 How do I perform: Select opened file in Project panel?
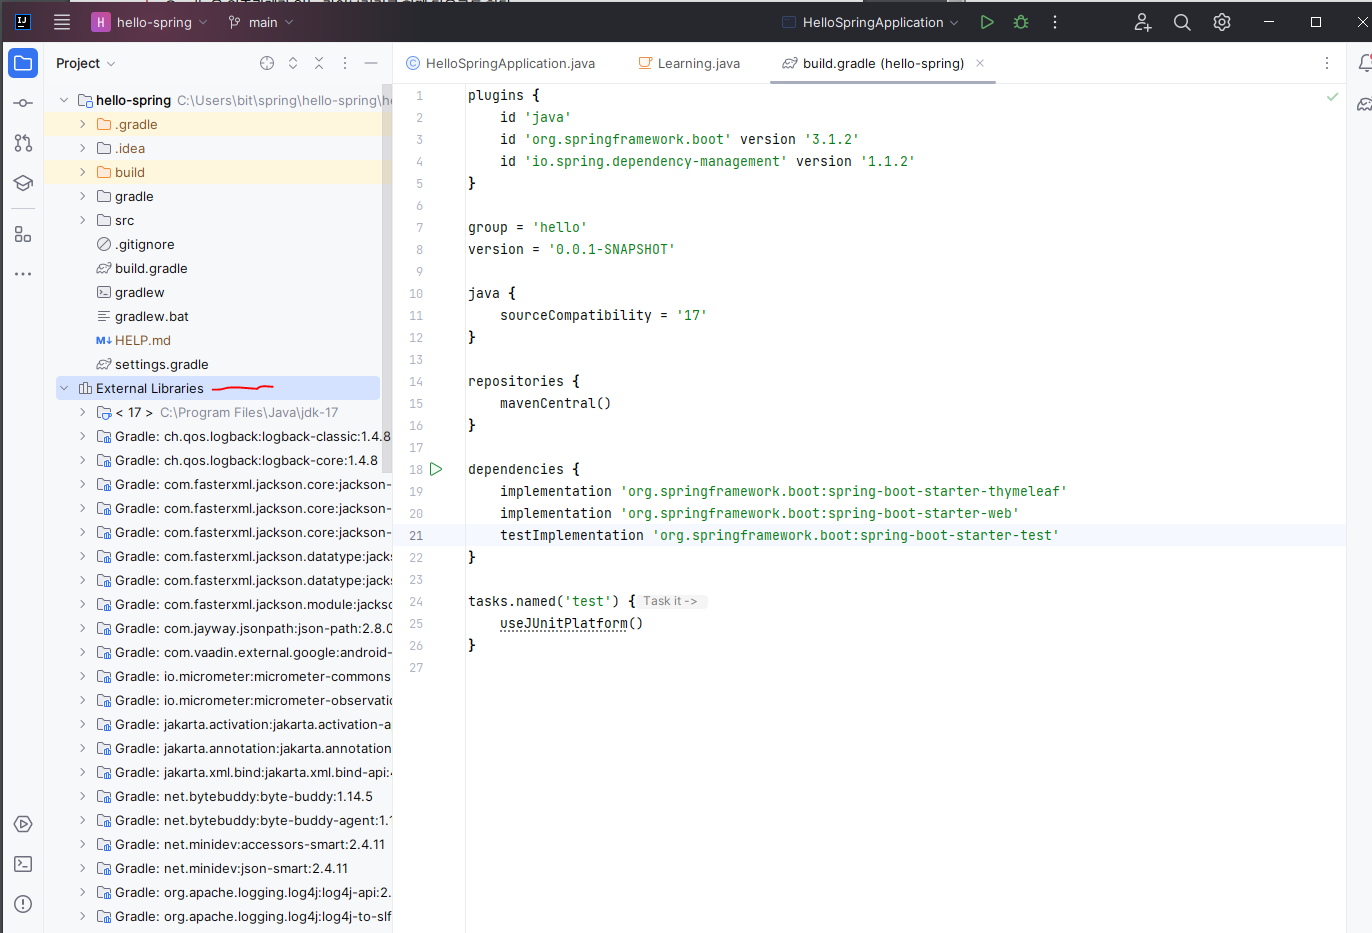pyautogui.click(x=267, y=63)
